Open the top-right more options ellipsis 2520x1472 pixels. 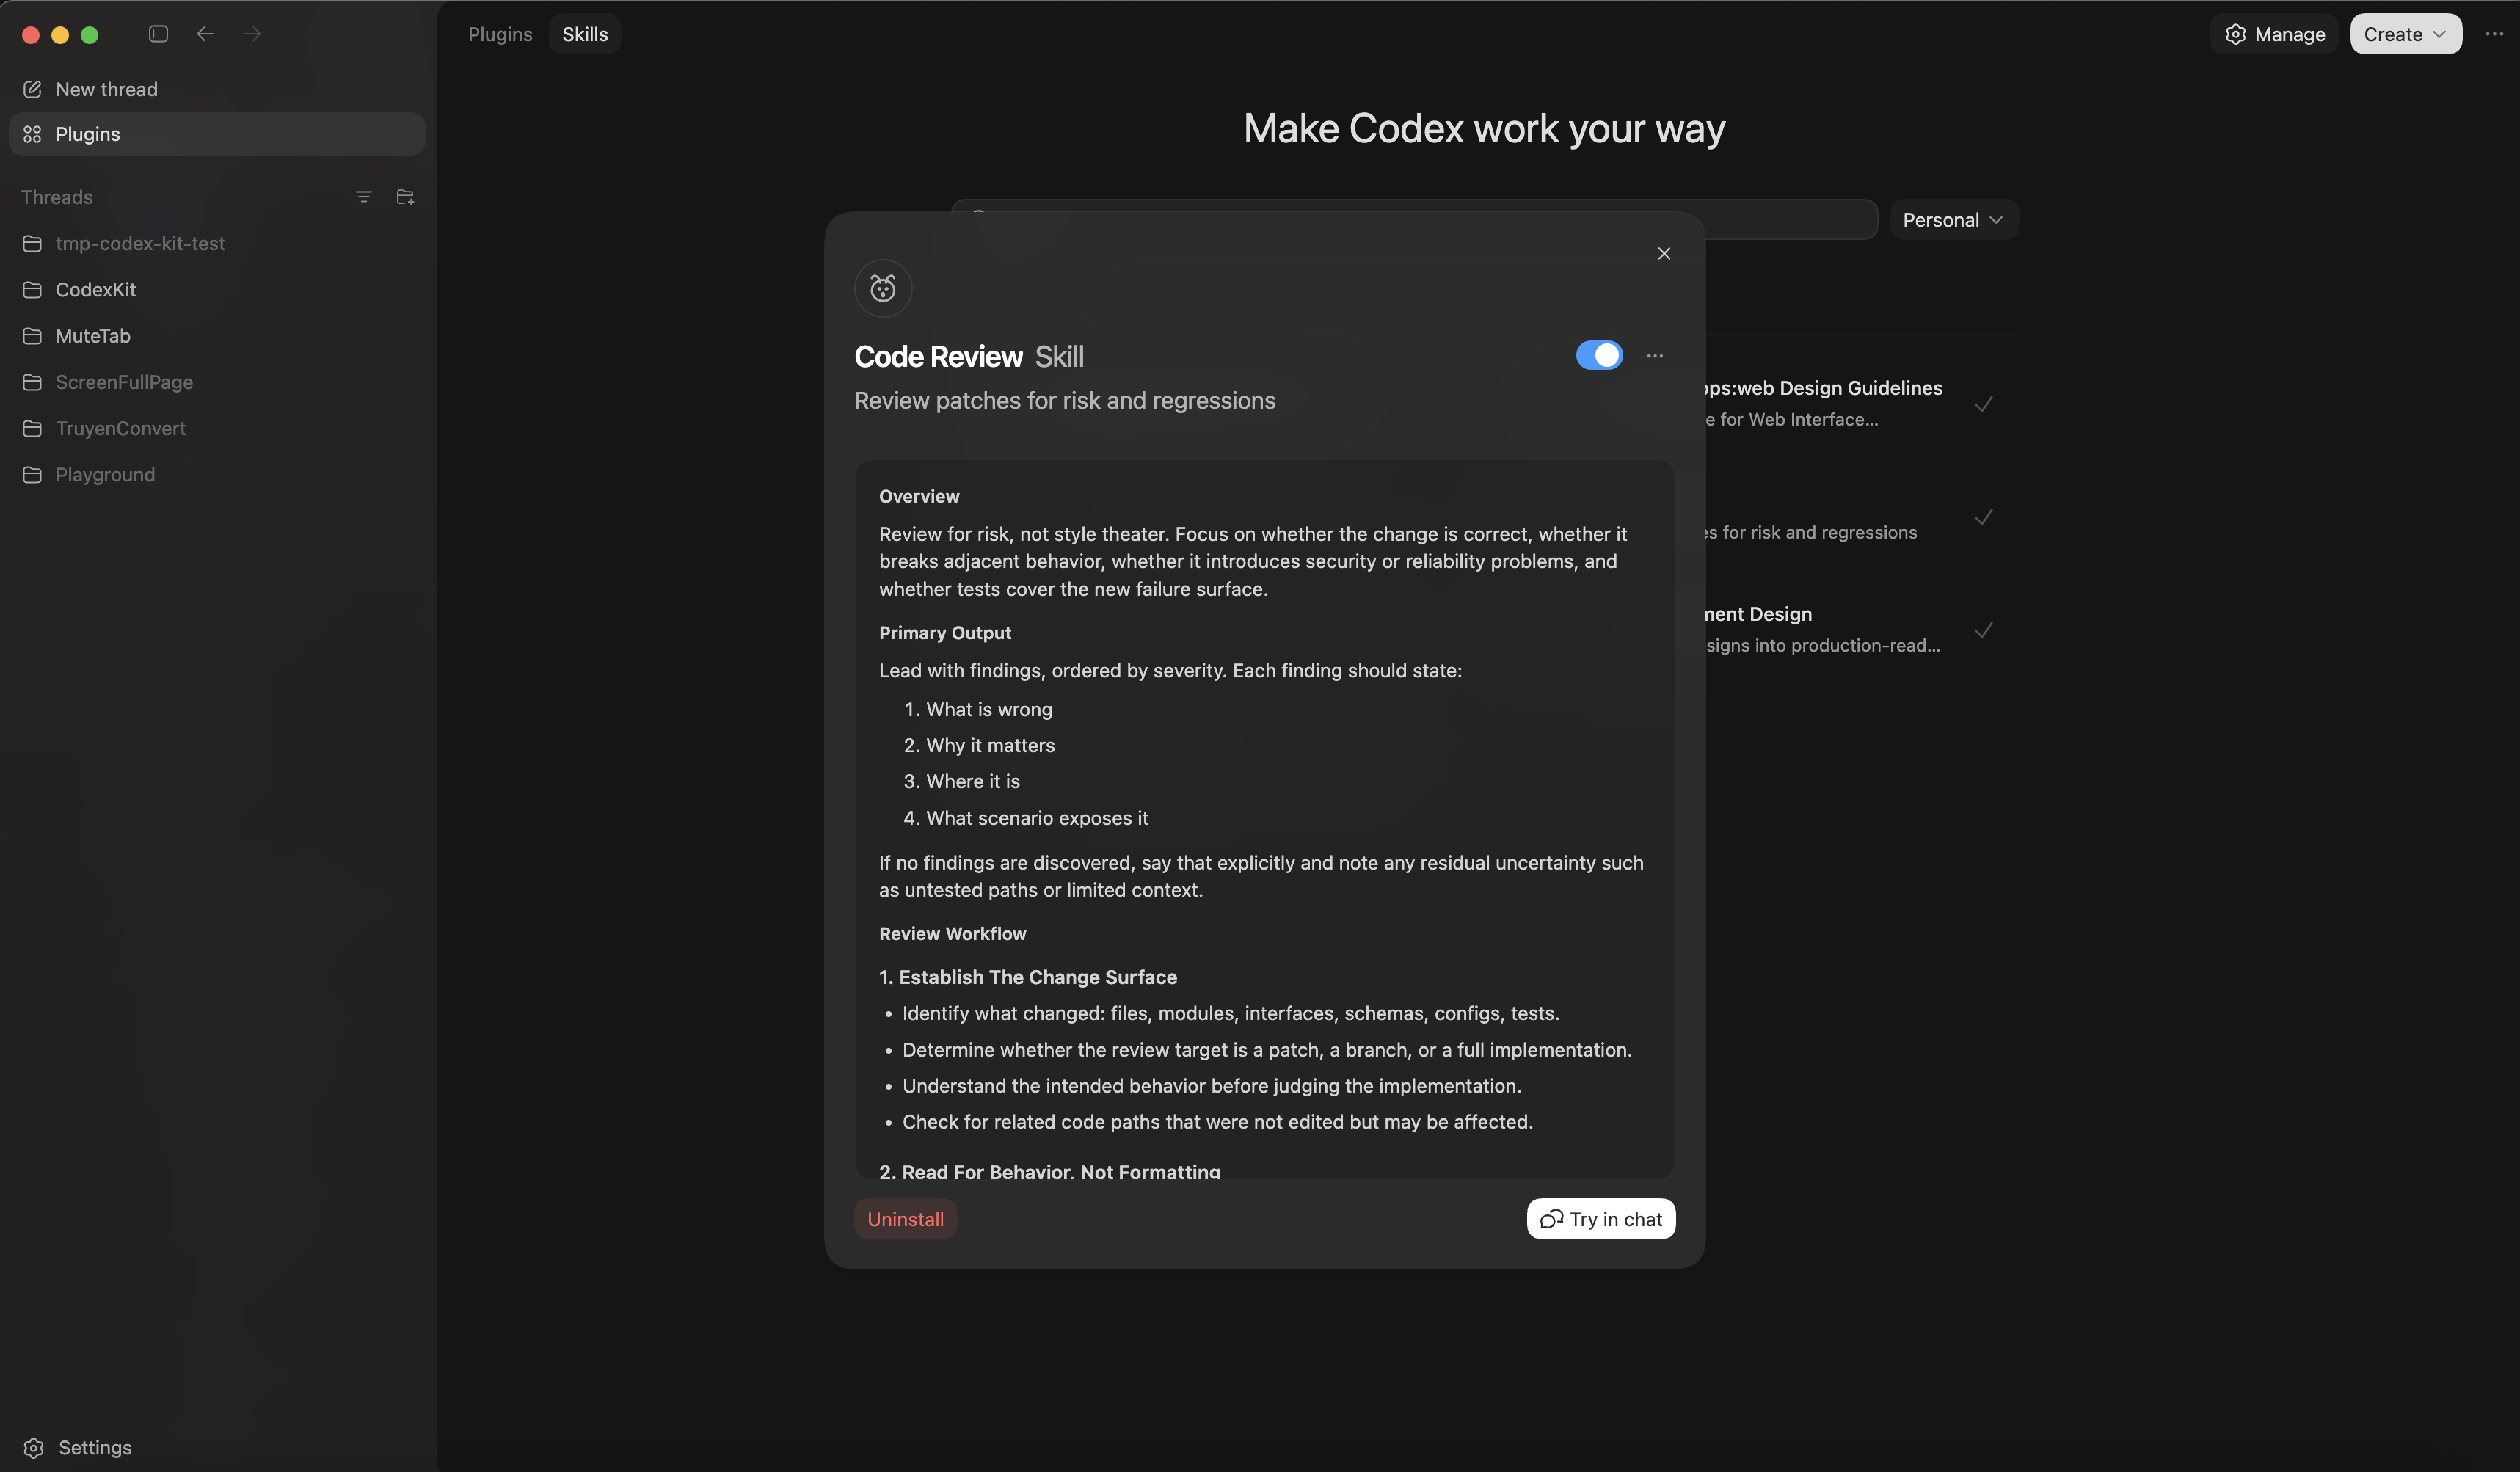2494,34
